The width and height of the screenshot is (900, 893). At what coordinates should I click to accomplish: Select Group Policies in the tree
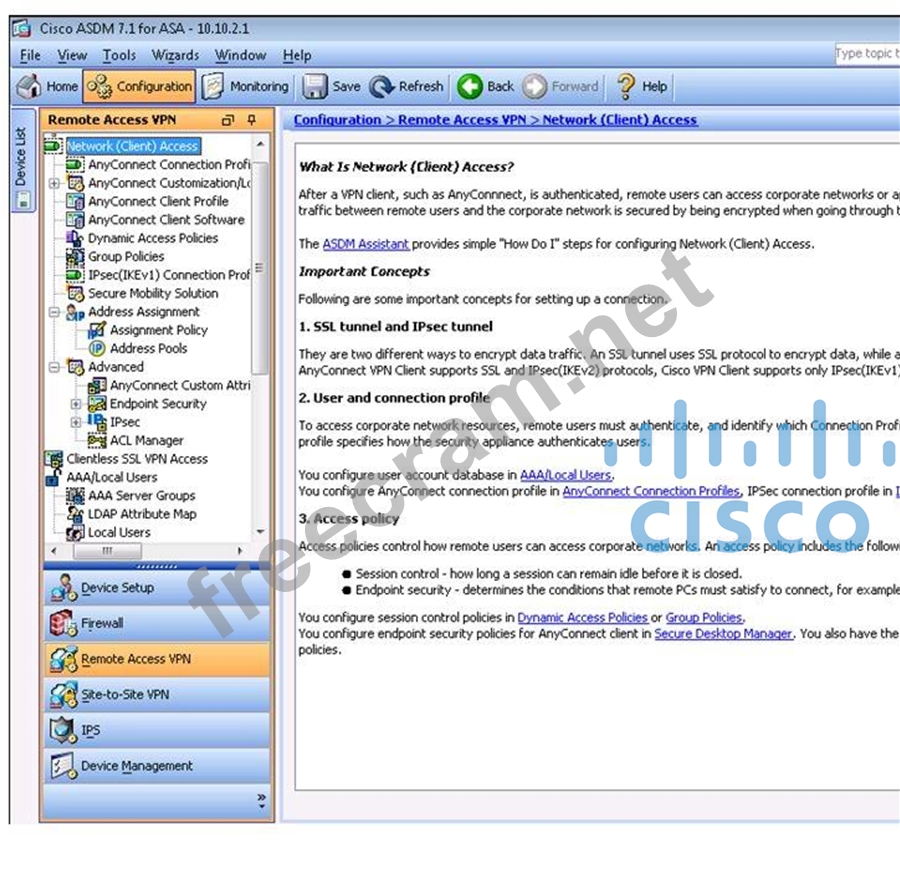click(x=125, y=257)
